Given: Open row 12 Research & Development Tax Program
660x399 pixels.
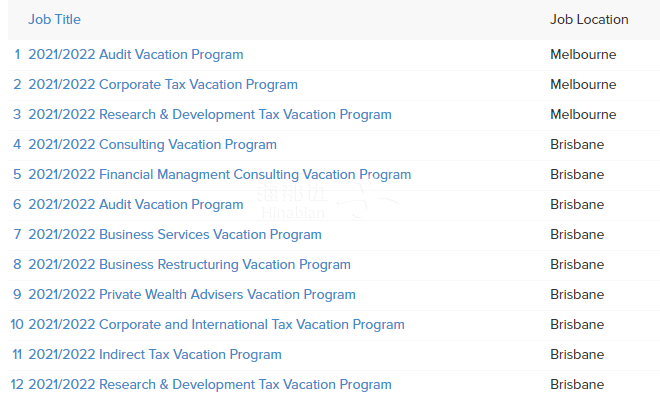Looking at the screenshot, I should [x=210, y=384].
